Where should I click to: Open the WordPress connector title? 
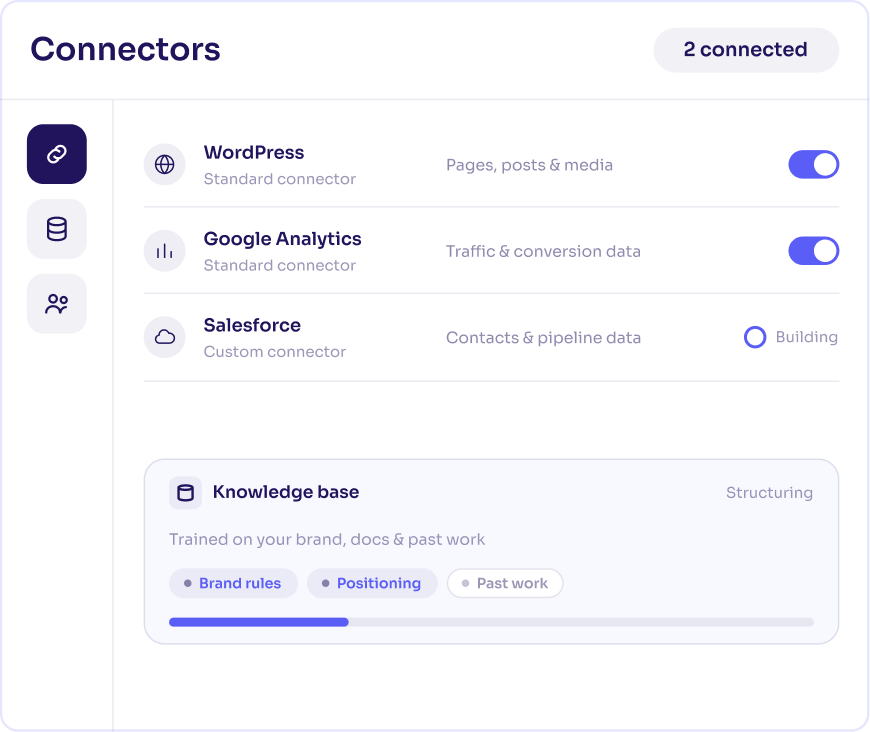pyautogui.click(x=254, y=153)
